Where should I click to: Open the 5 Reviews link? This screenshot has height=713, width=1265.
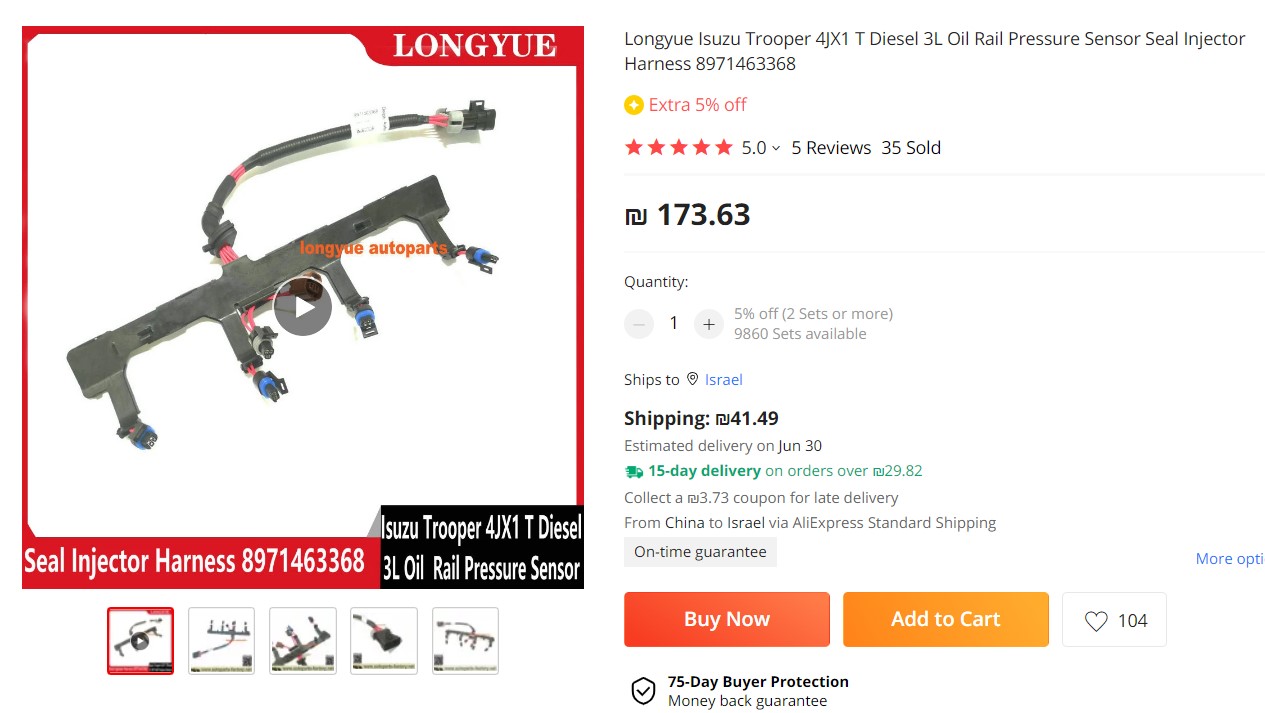coord(831,148)
